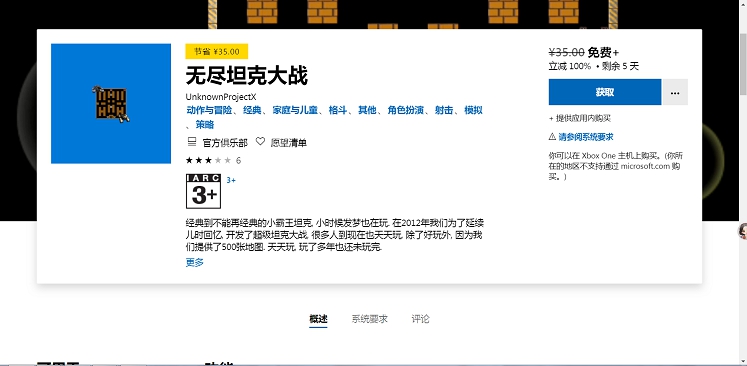Open the 家庭与儿童 category link

pos(295,110)
